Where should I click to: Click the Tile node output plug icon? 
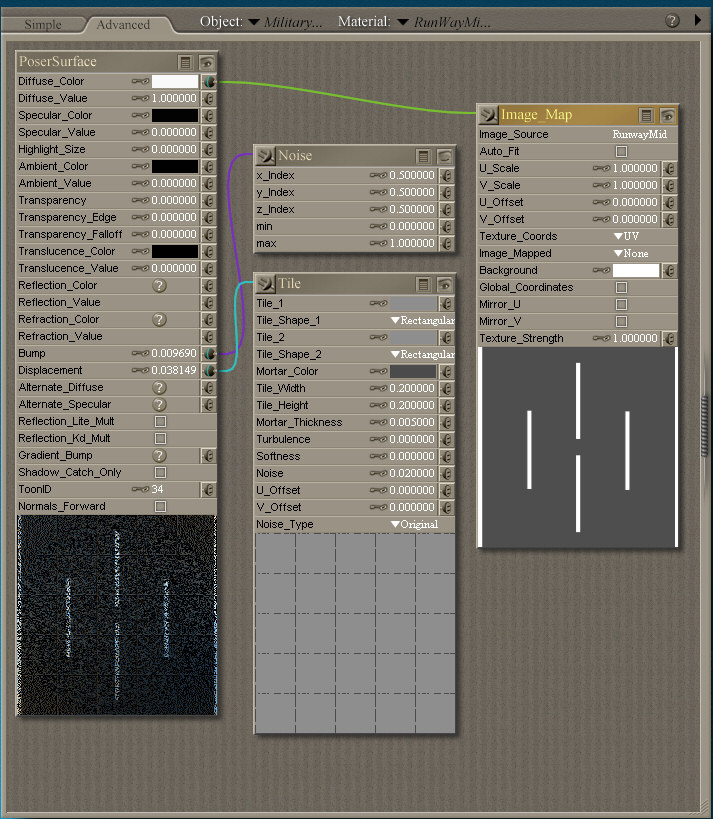[266, 284]
